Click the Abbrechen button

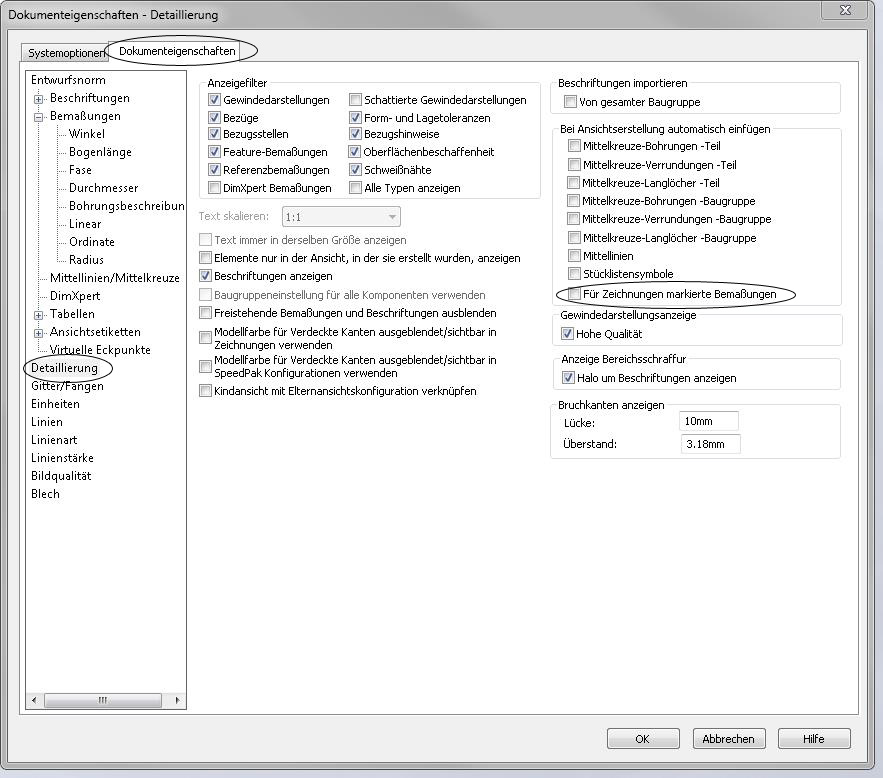[729, 739]
